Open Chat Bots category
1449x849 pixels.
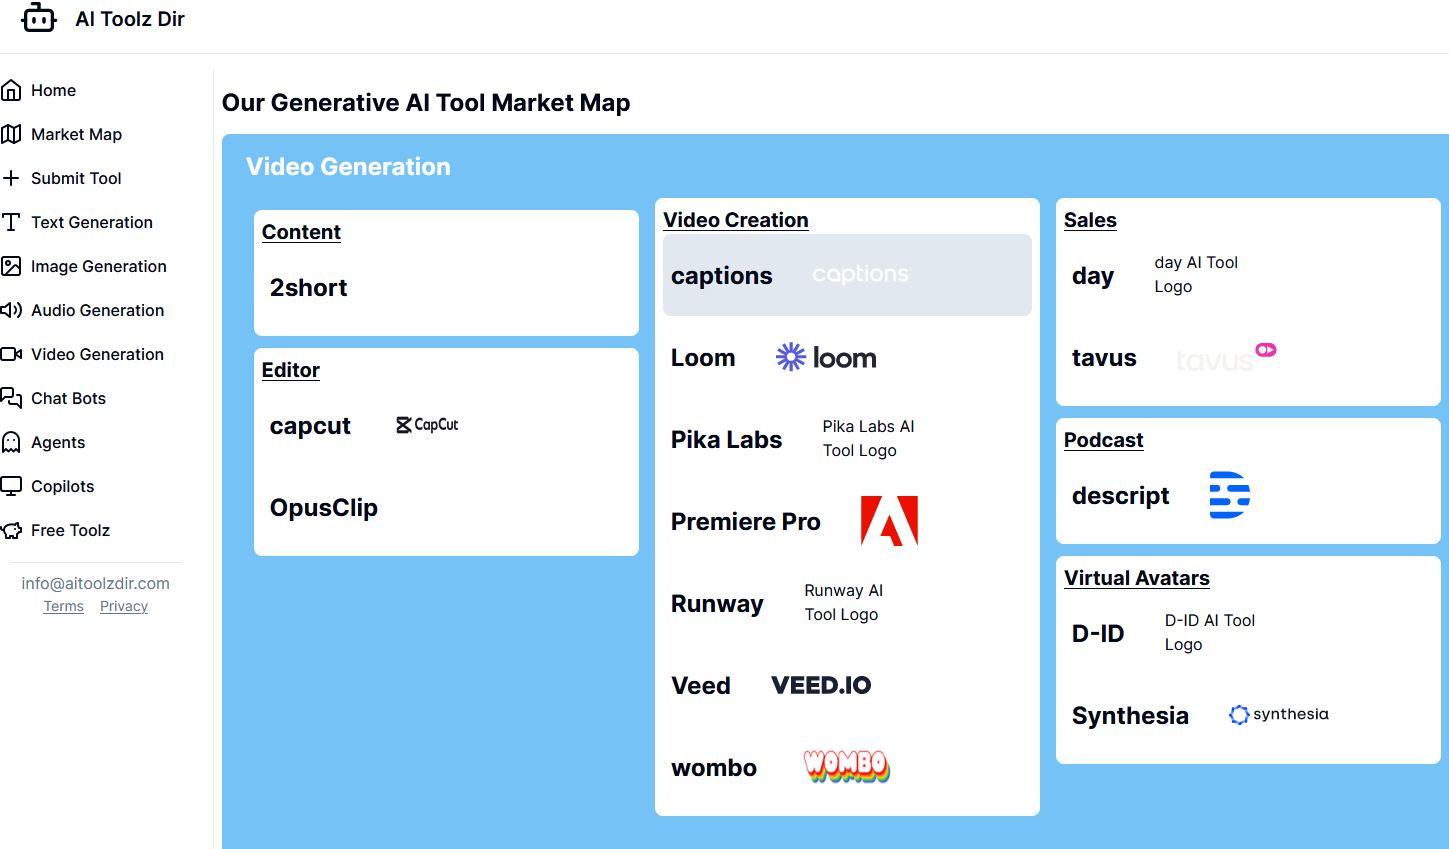(x=68, y=398)
